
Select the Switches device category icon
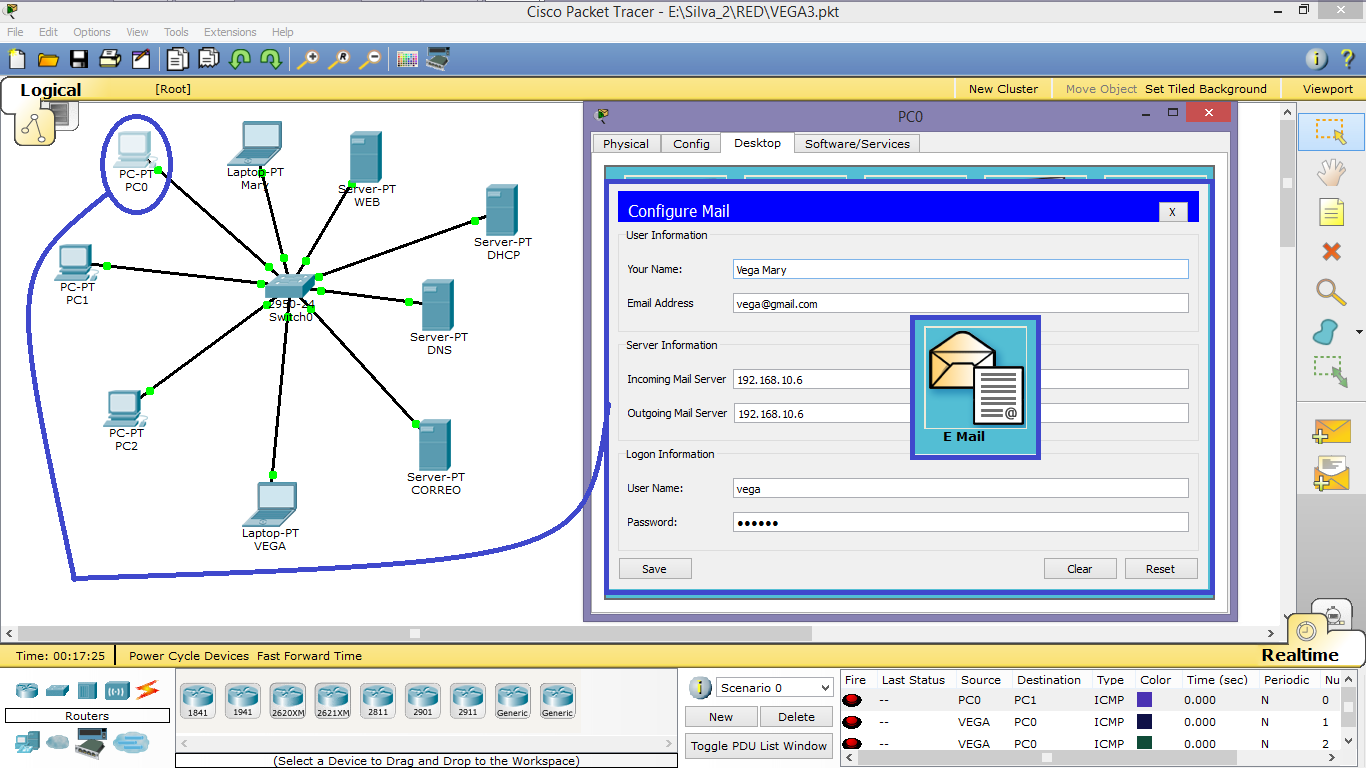tap(57, 690)
